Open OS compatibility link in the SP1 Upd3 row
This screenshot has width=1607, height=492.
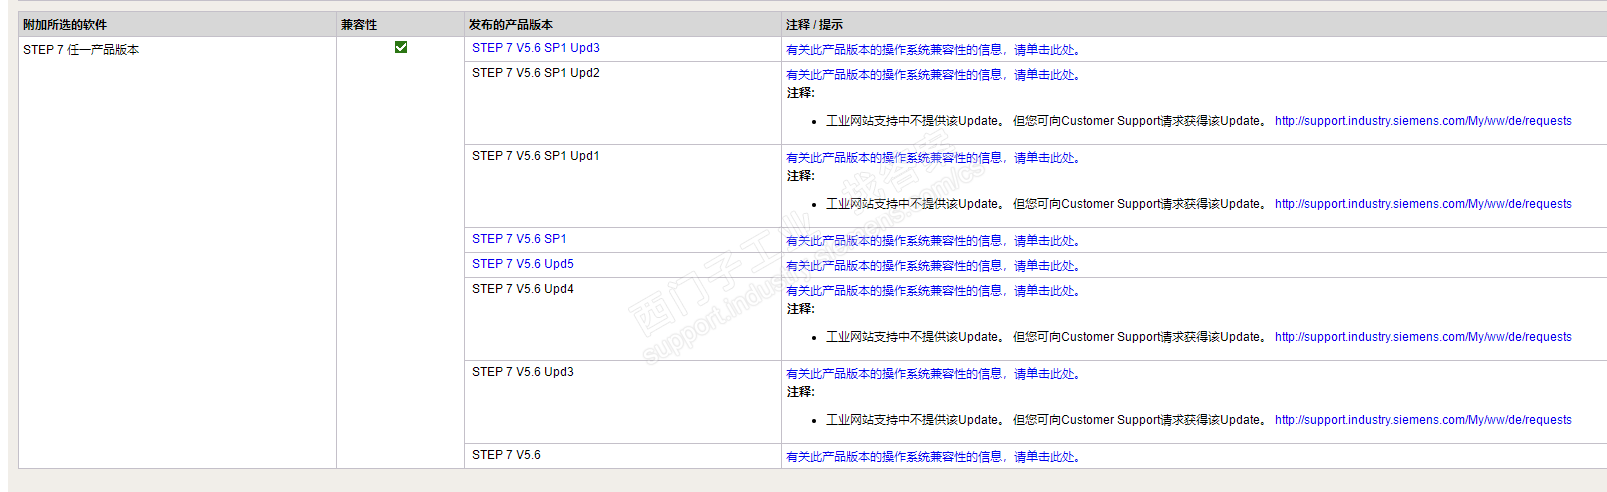tap(932, 50)
